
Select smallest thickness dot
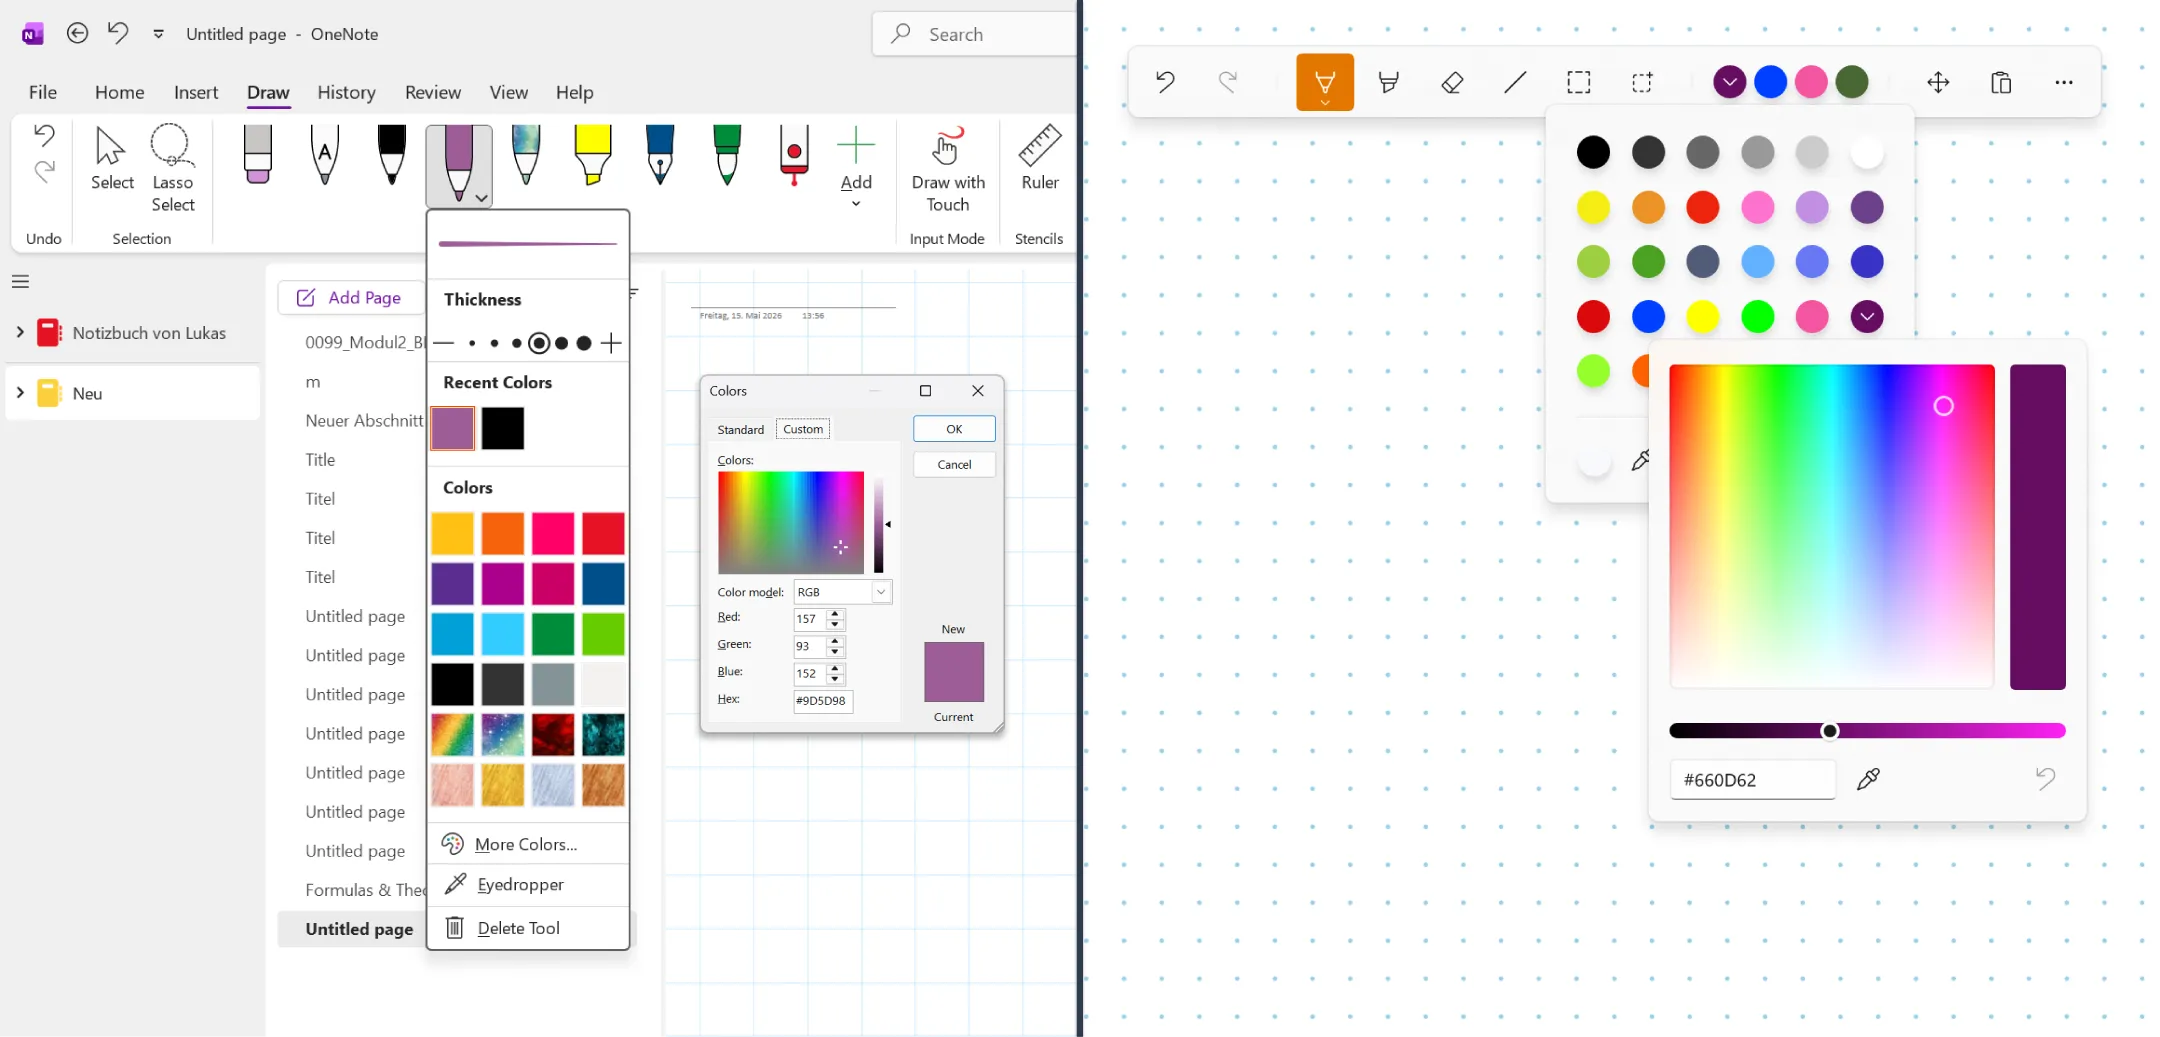[x=472, y=343]
